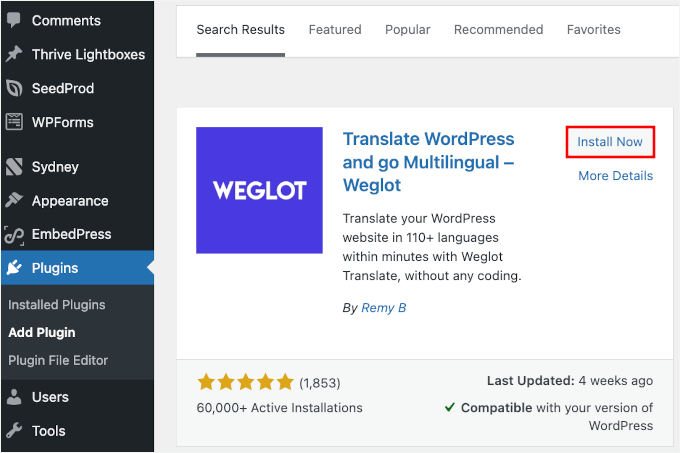
Task: Click the Plugins plug icon
Action: point(14,268)
